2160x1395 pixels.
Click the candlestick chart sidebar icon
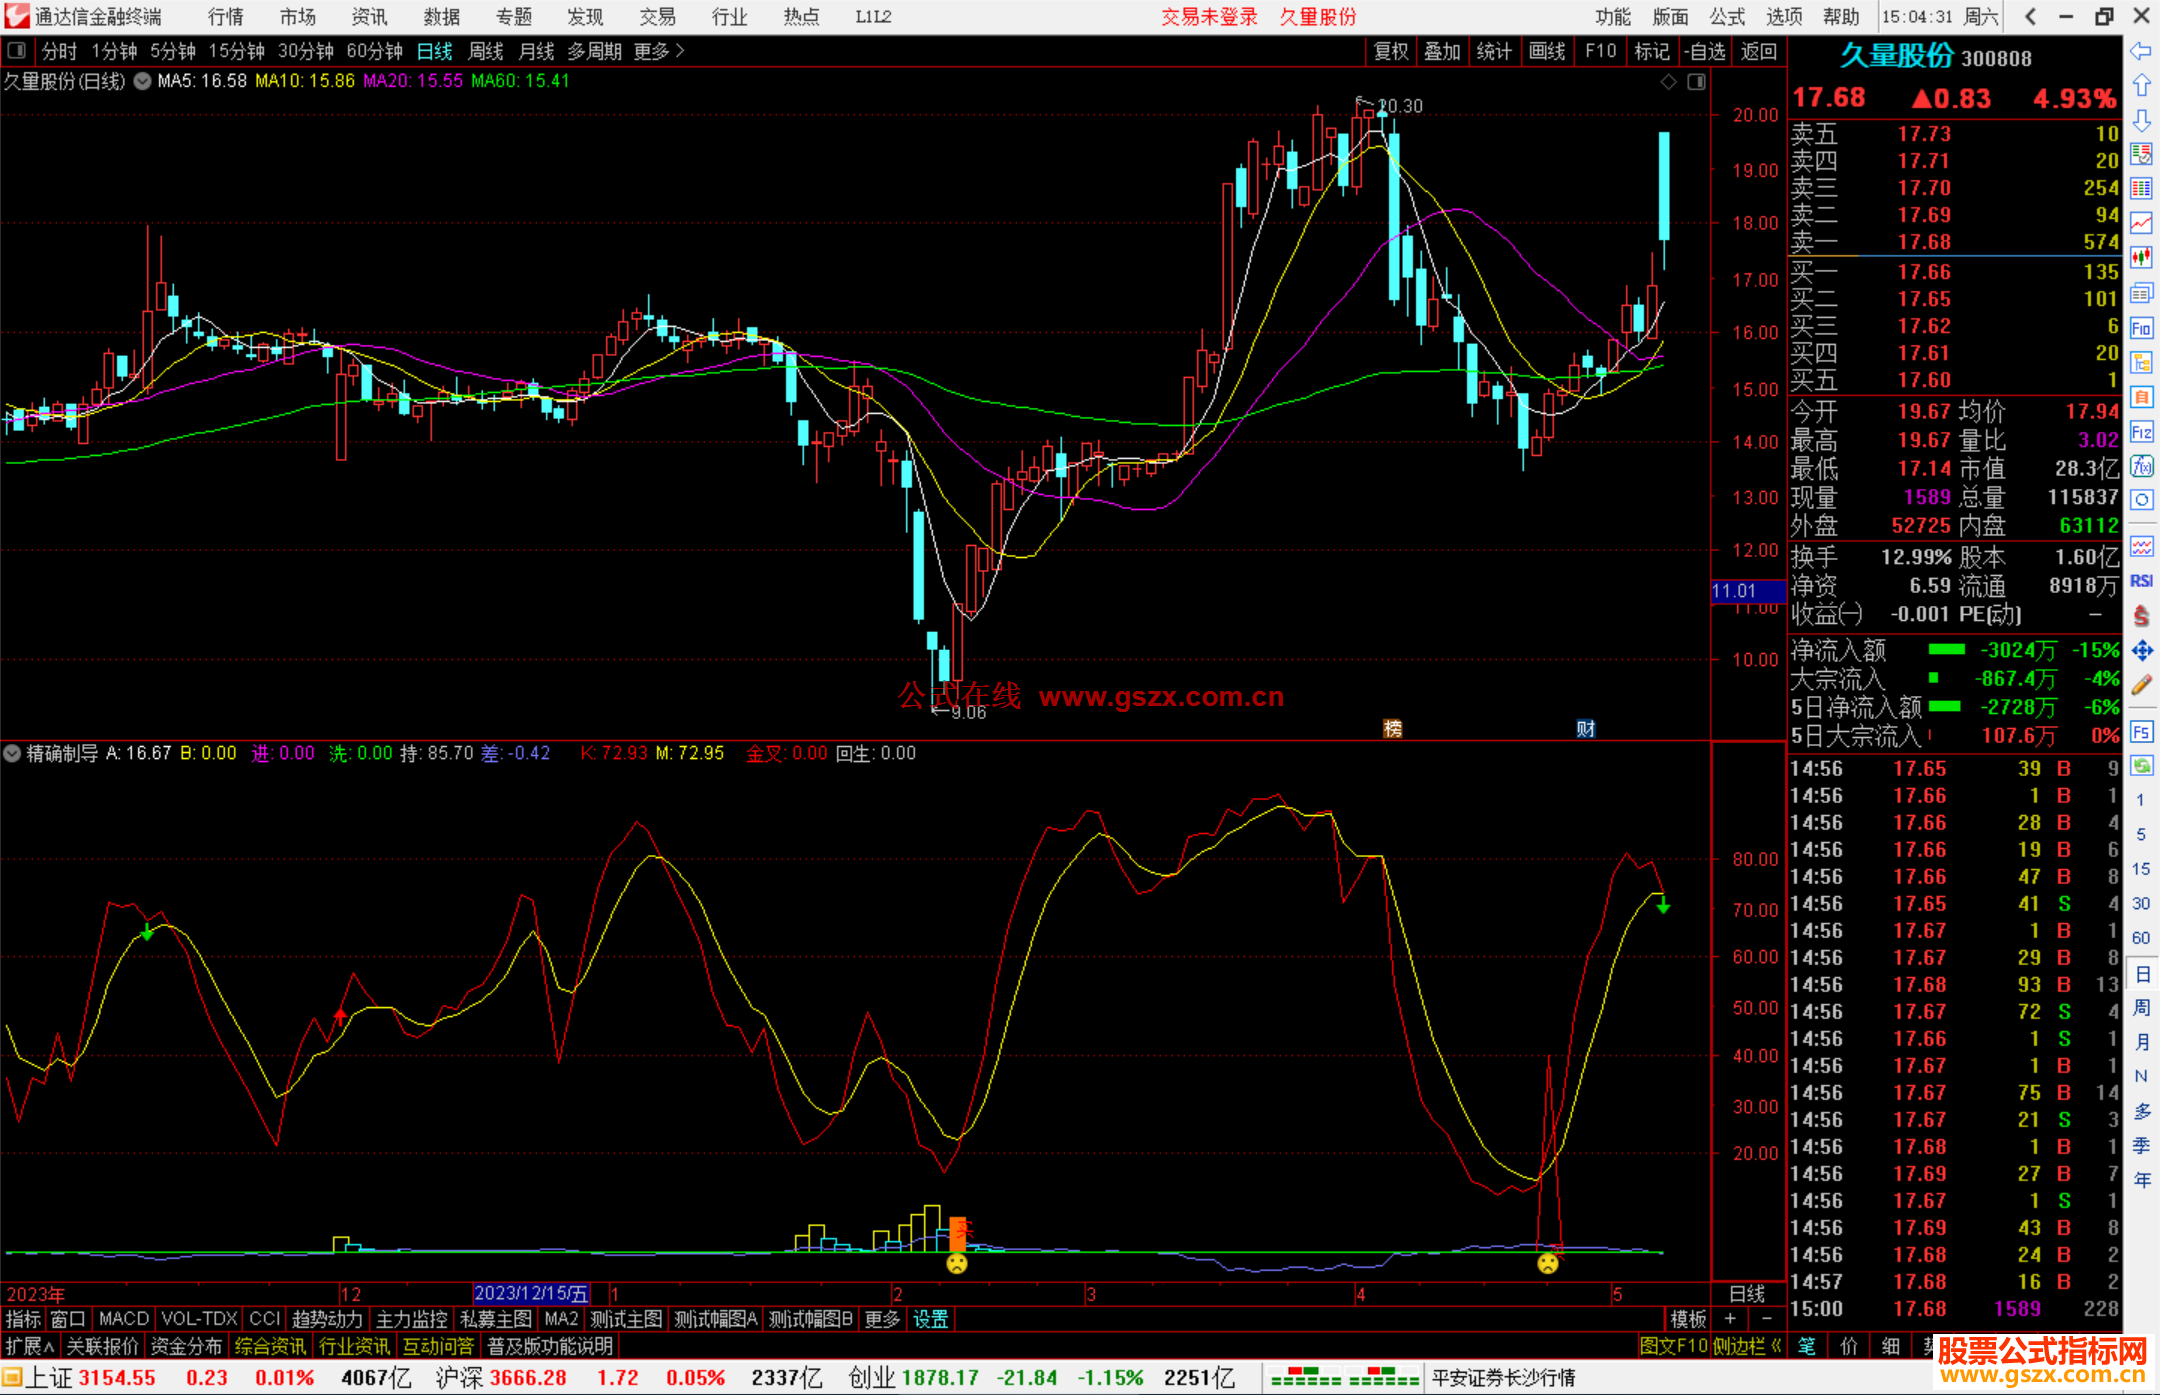2141,258
